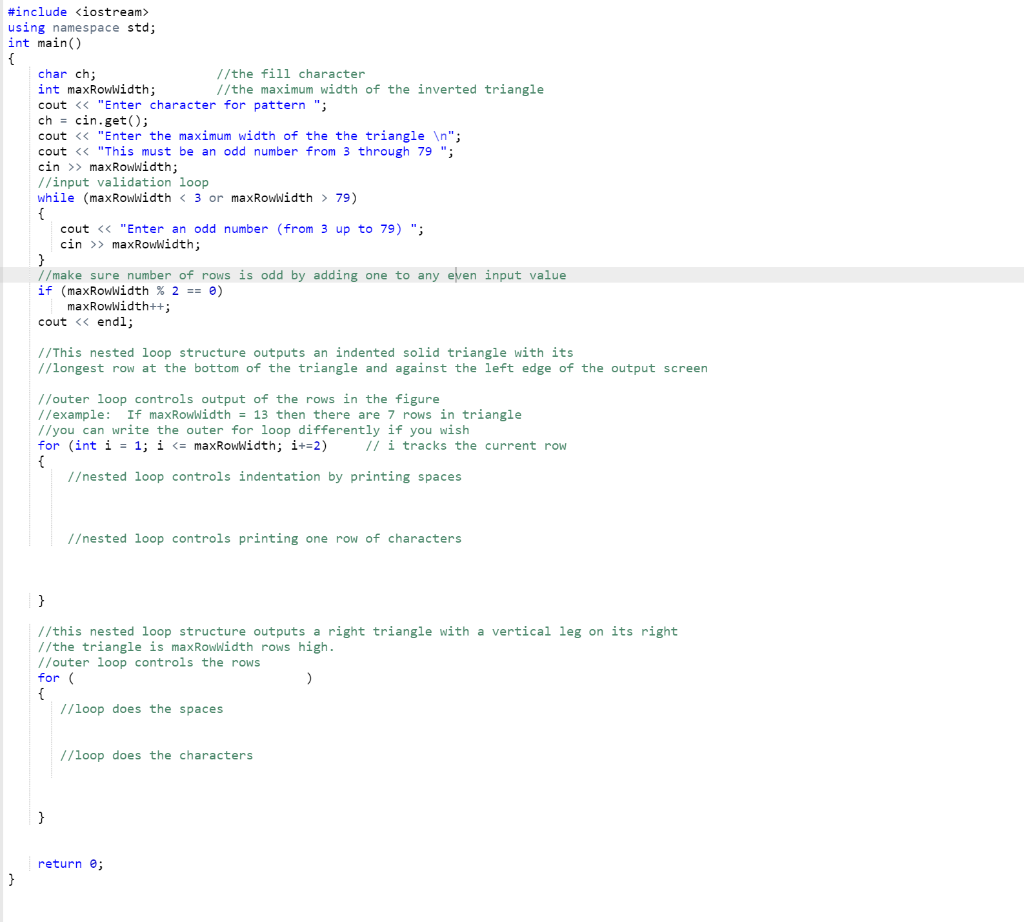
Task: Click '//nested loop controls indentation' comment
Action: tap(264, 477)
